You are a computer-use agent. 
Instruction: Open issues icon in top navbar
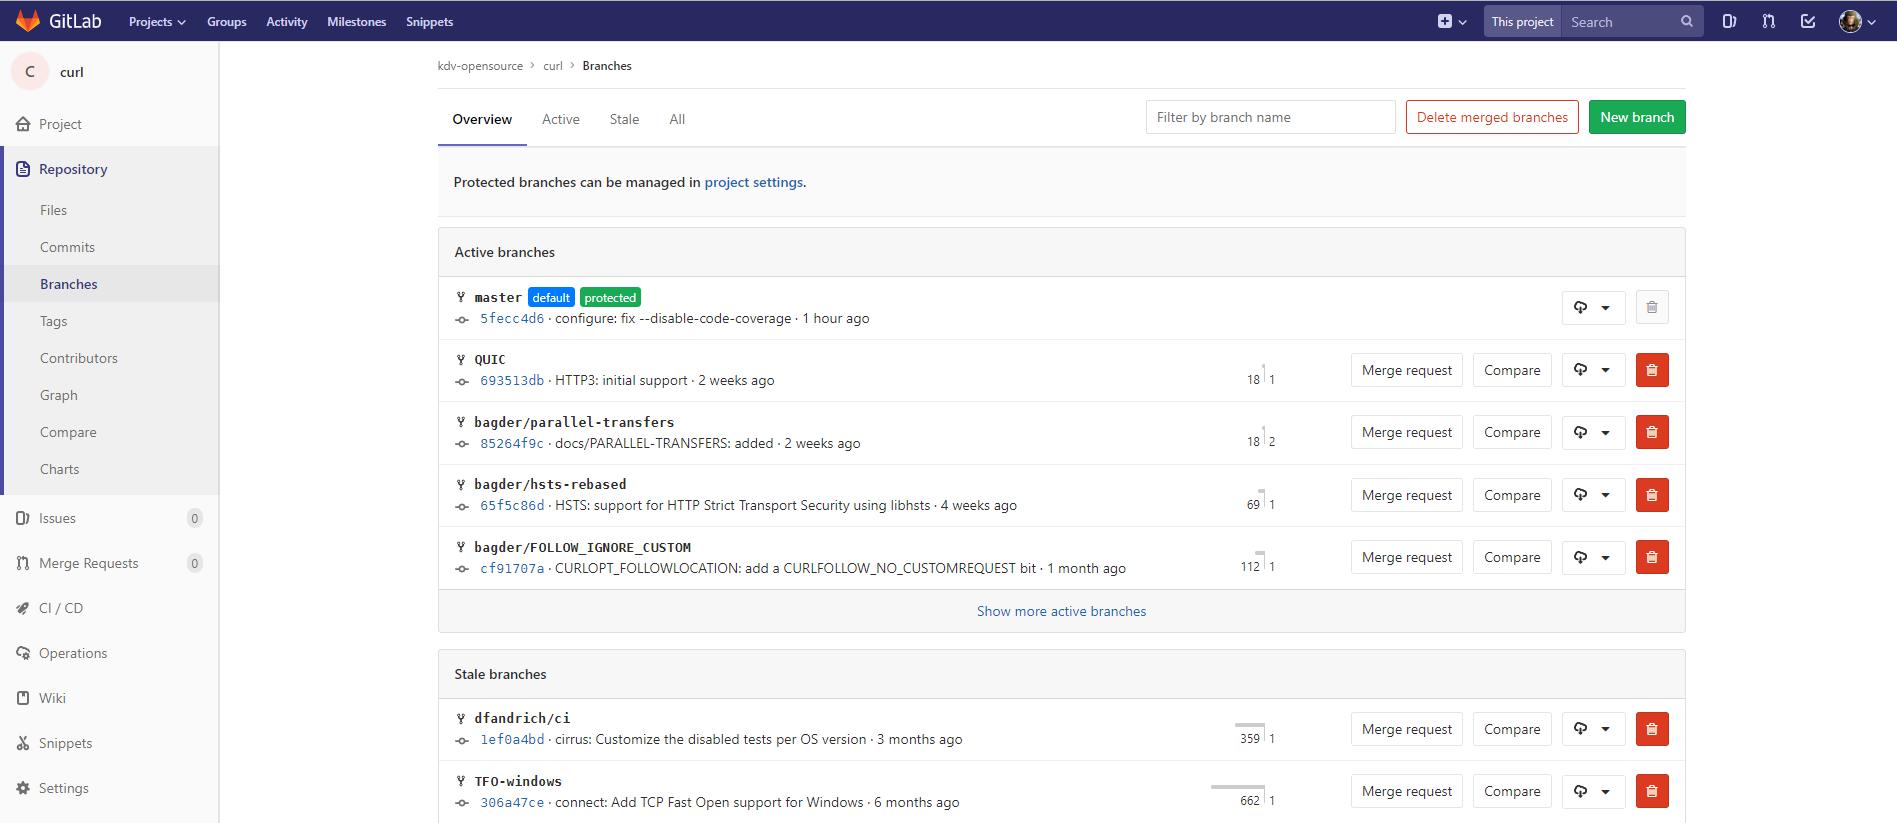coord(1729,21)
